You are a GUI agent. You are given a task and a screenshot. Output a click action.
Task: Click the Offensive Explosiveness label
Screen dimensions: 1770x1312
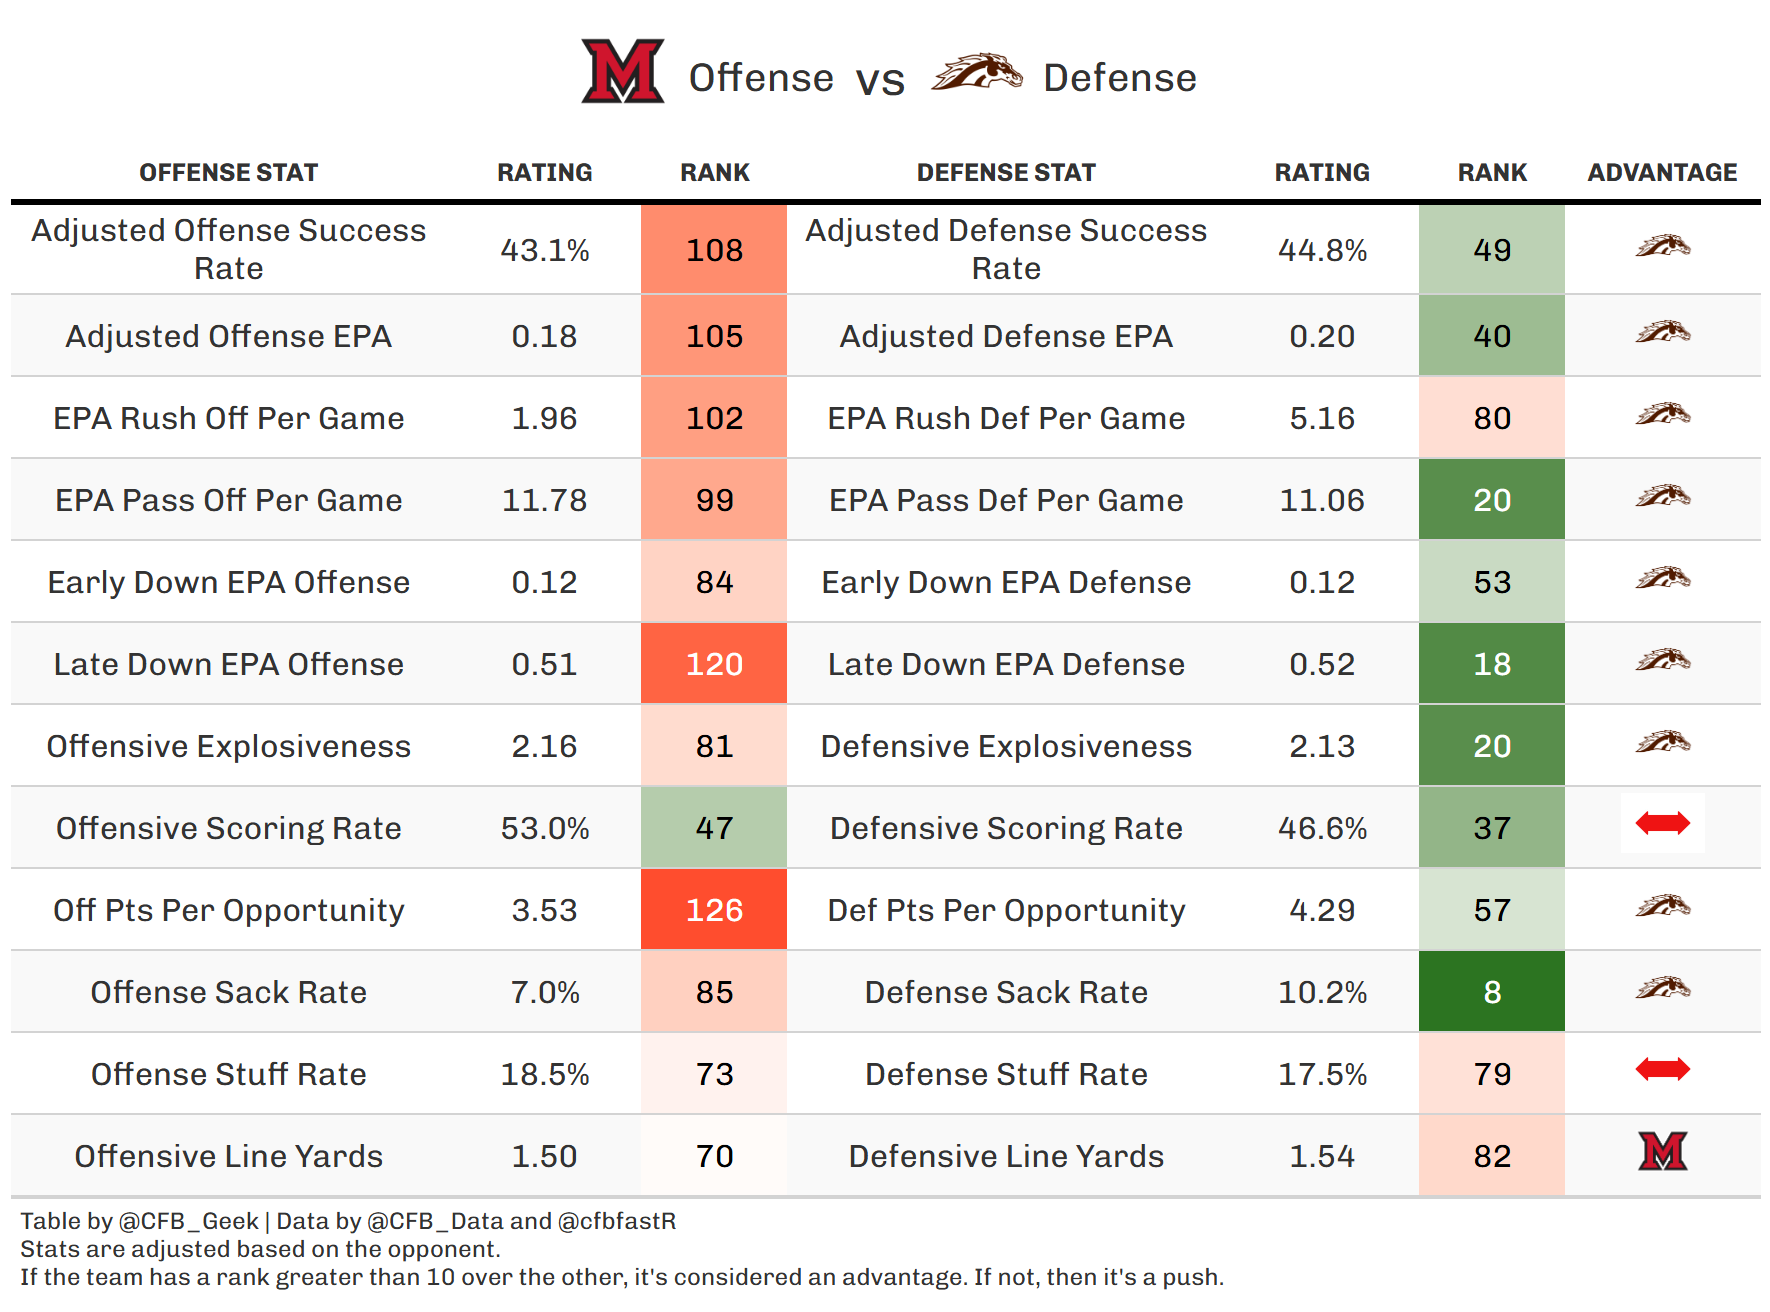pos(228,746)
